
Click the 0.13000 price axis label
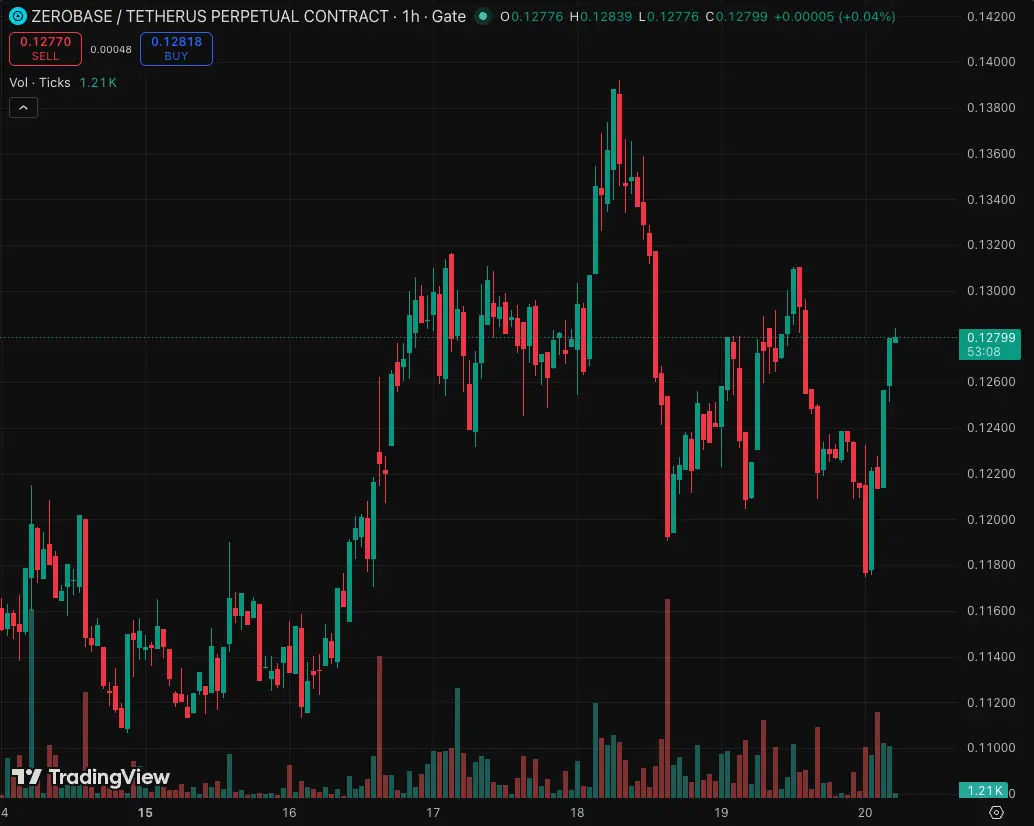point(991,291)
